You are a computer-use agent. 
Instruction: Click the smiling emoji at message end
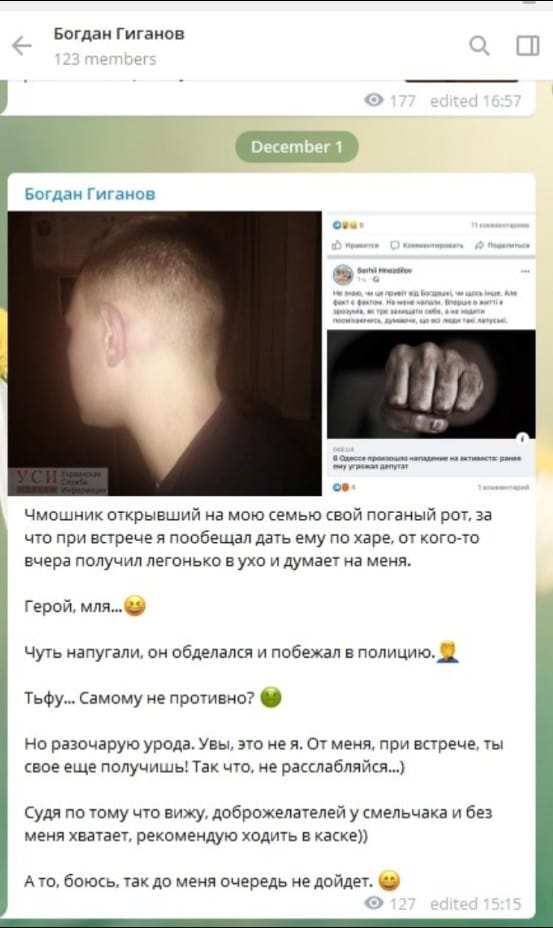(x=388, y=881)
